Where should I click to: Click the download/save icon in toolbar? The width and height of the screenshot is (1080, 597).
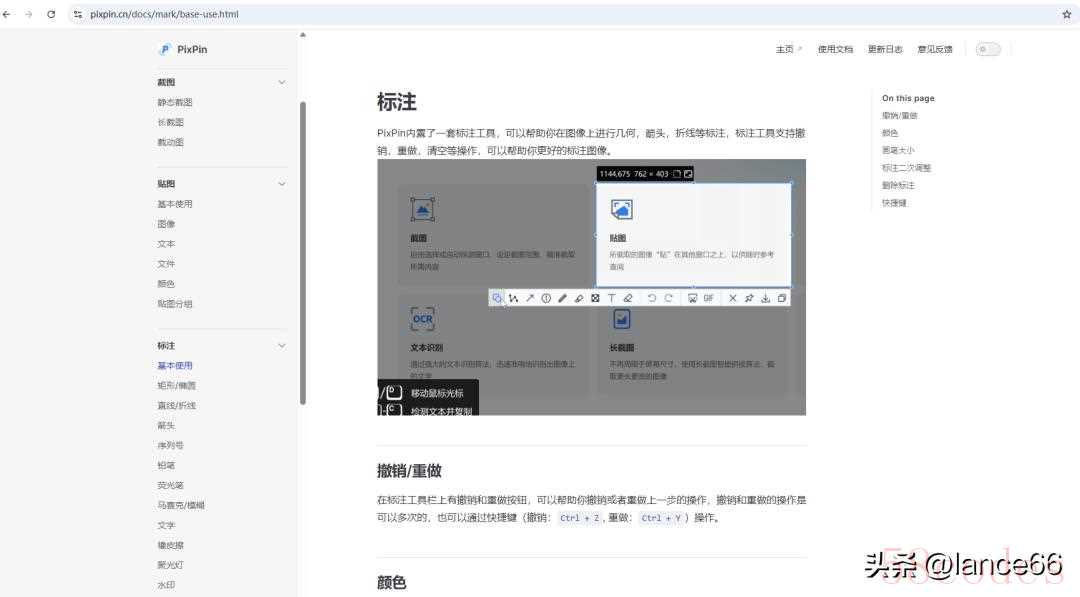[765, 298]
